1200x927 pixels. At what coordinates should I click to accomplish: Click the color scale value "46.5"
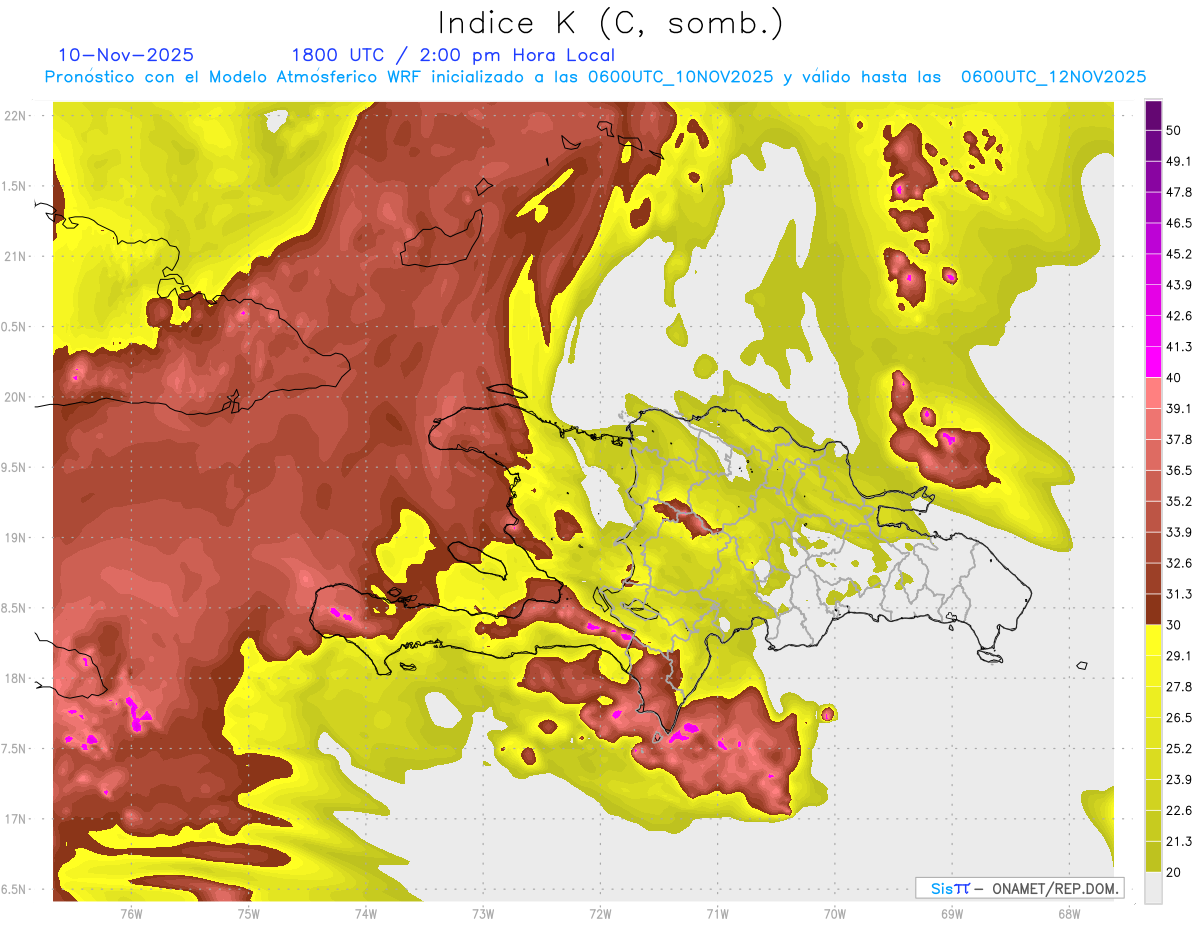(x=1178, y=223)
